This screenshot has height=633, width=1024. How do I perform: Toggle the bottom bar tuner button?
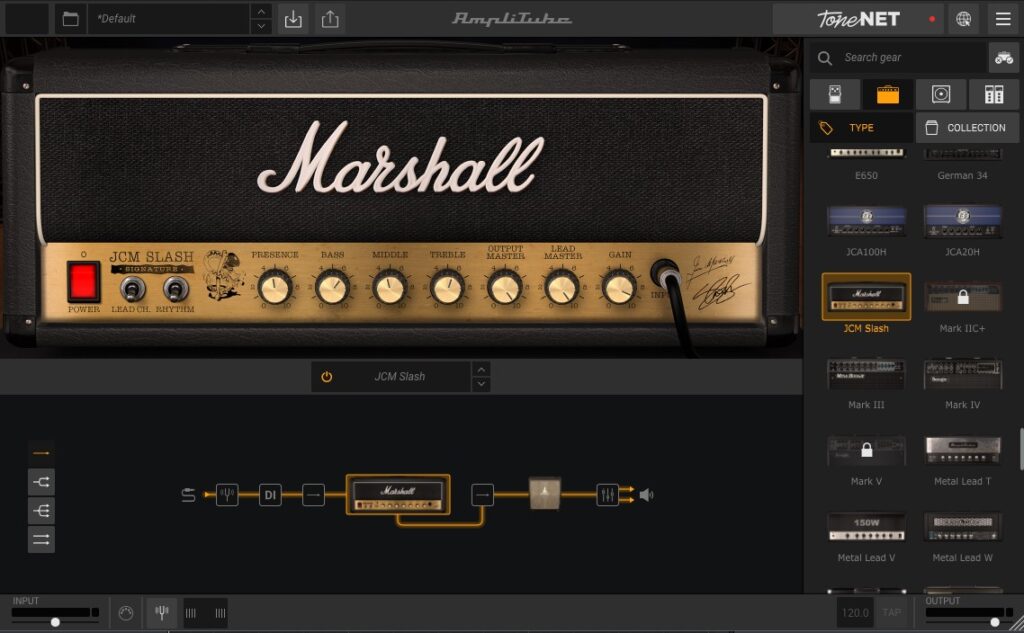coord(161,613)
